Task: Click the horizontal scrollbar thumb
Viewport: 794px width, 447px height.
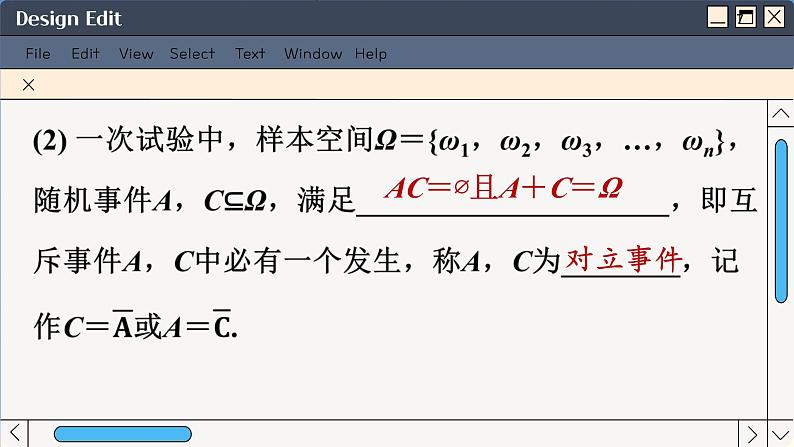Action: pos(122,434)
